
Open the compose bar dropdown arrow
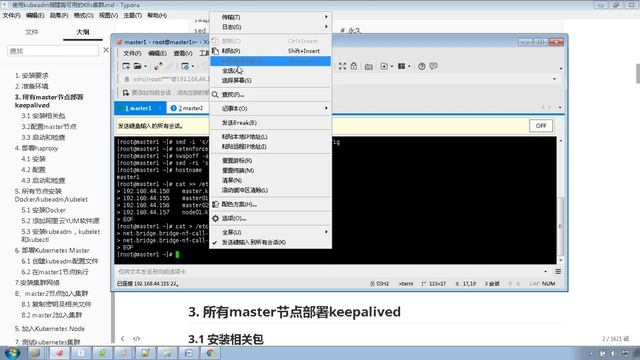click(x=546, y=271)
